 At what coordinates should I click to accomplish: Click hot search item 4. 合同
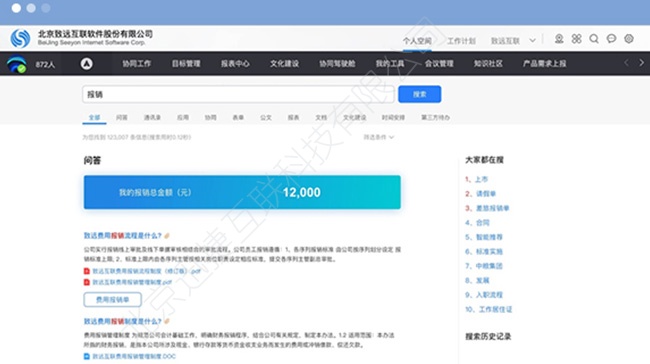click(477, 223)
